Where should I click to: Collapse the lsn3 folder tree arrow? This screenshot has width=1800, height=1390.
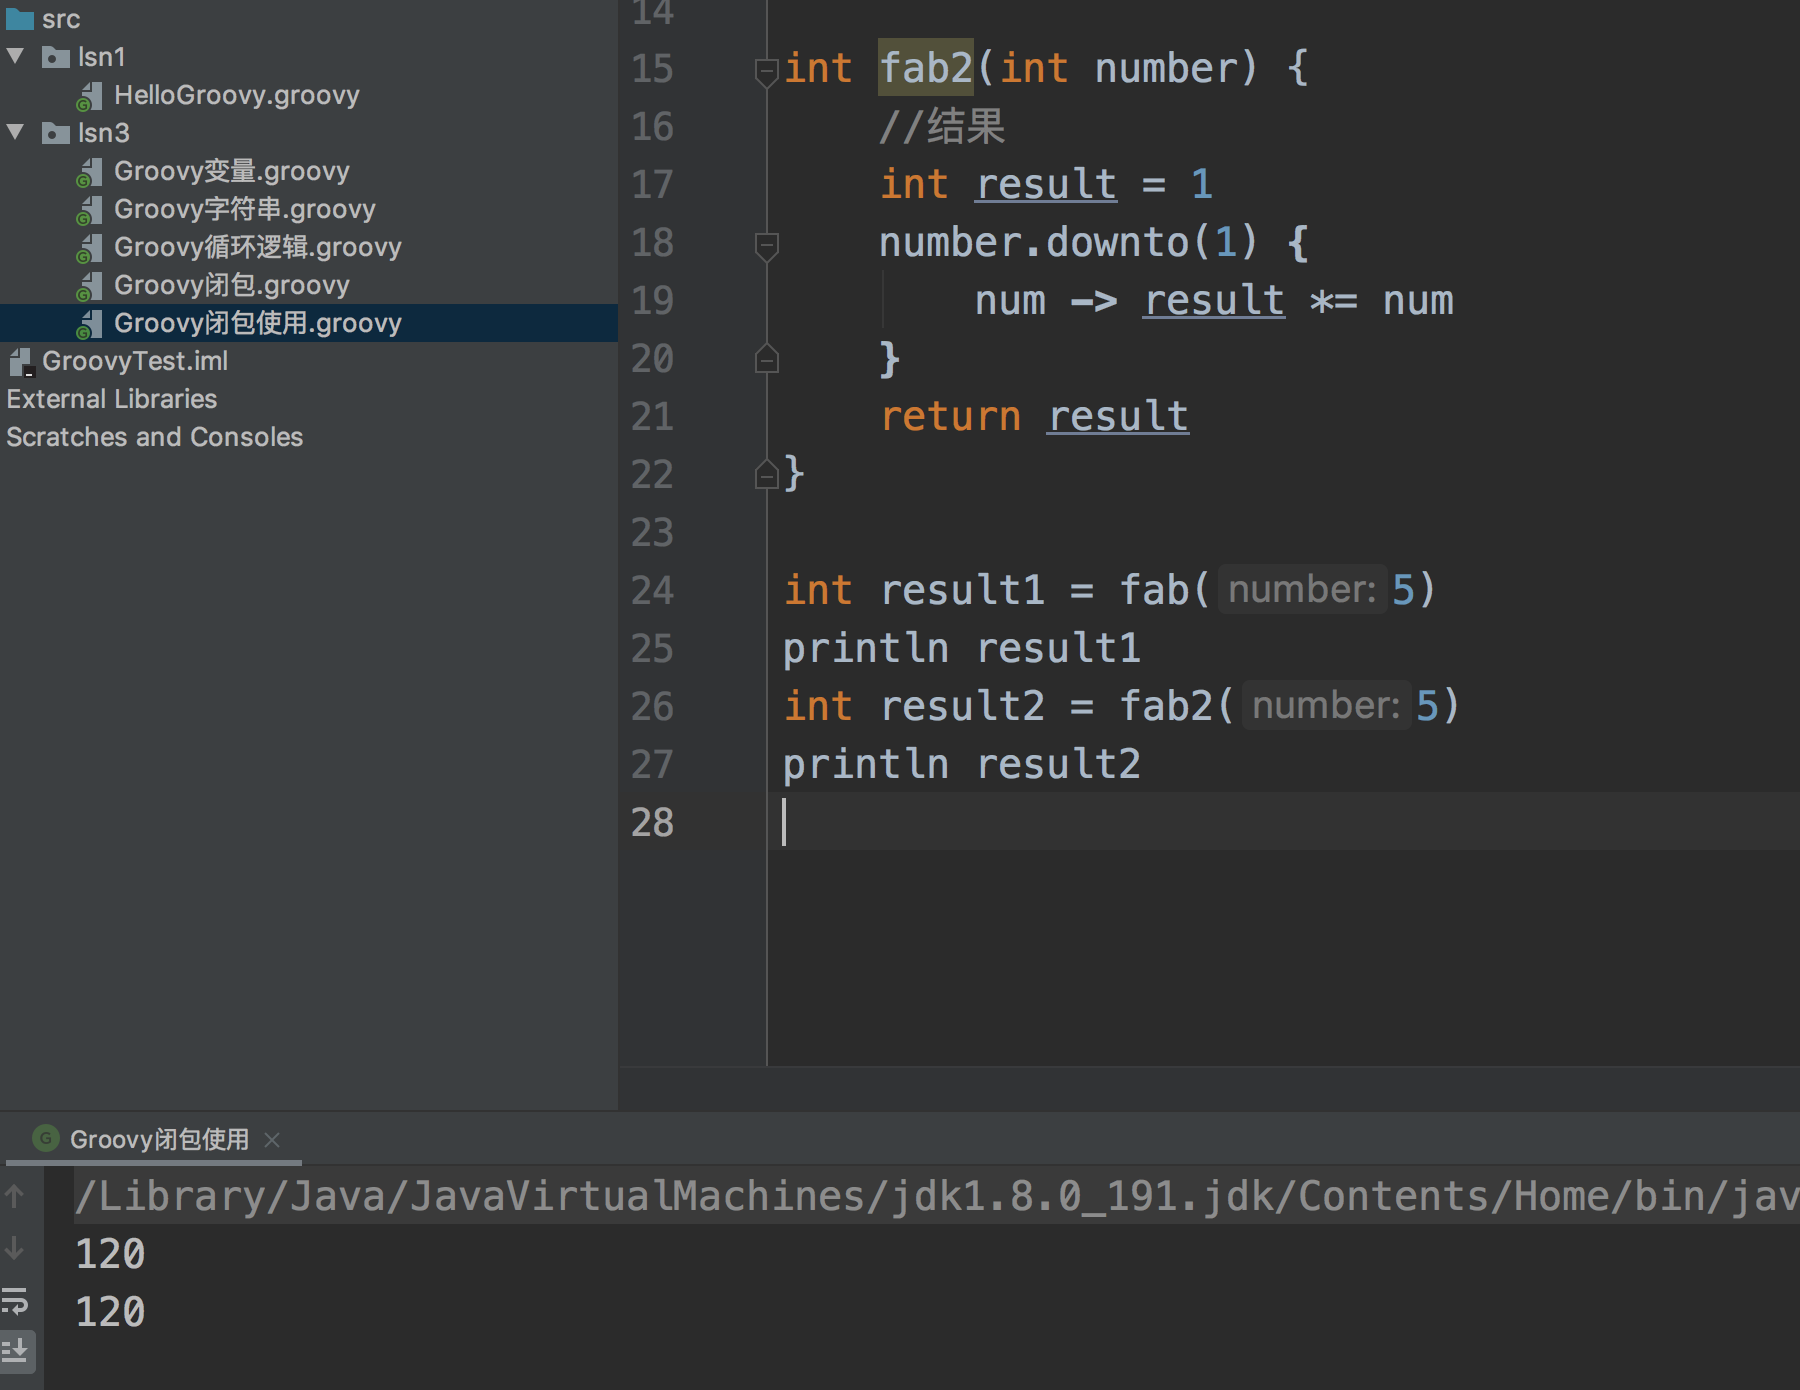16,132
